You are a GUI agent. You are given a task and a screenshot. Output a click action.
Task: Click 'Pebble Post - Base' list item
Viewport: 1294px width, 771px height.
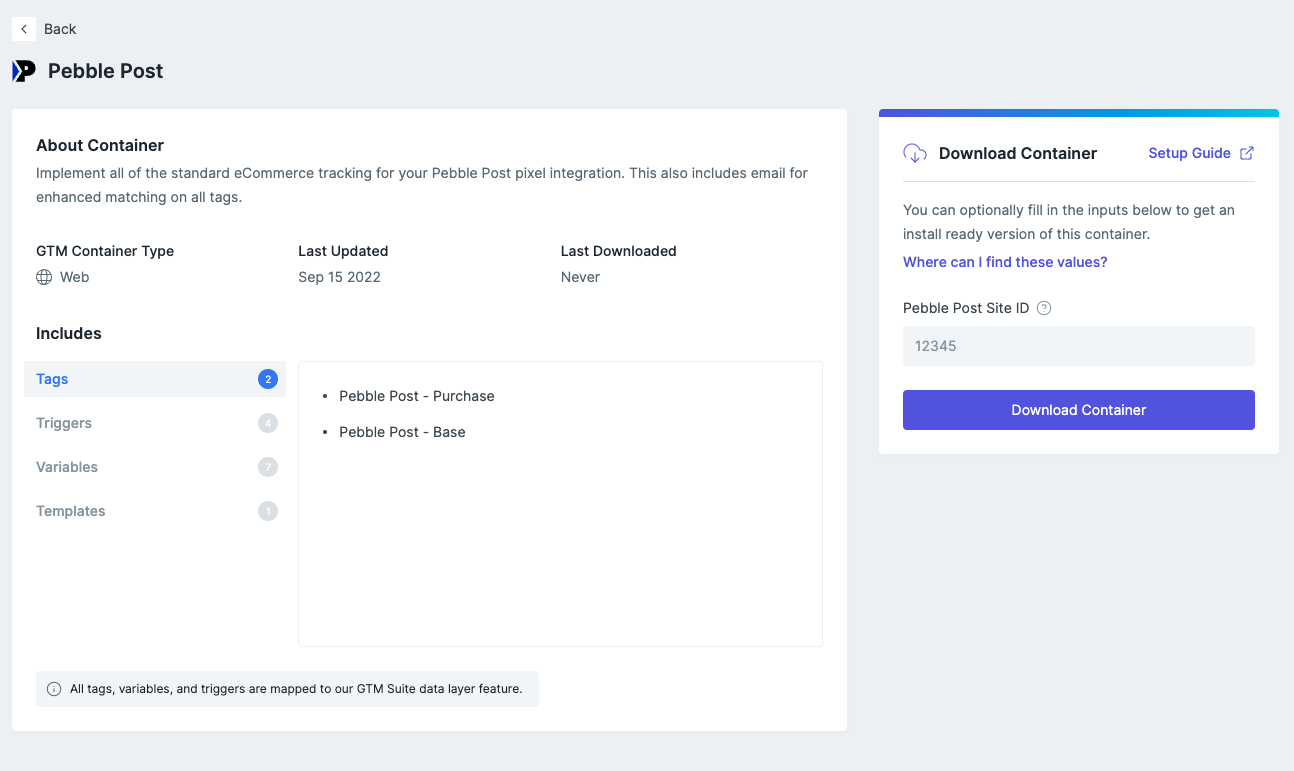pyautogui.click(x=402, y=432)
